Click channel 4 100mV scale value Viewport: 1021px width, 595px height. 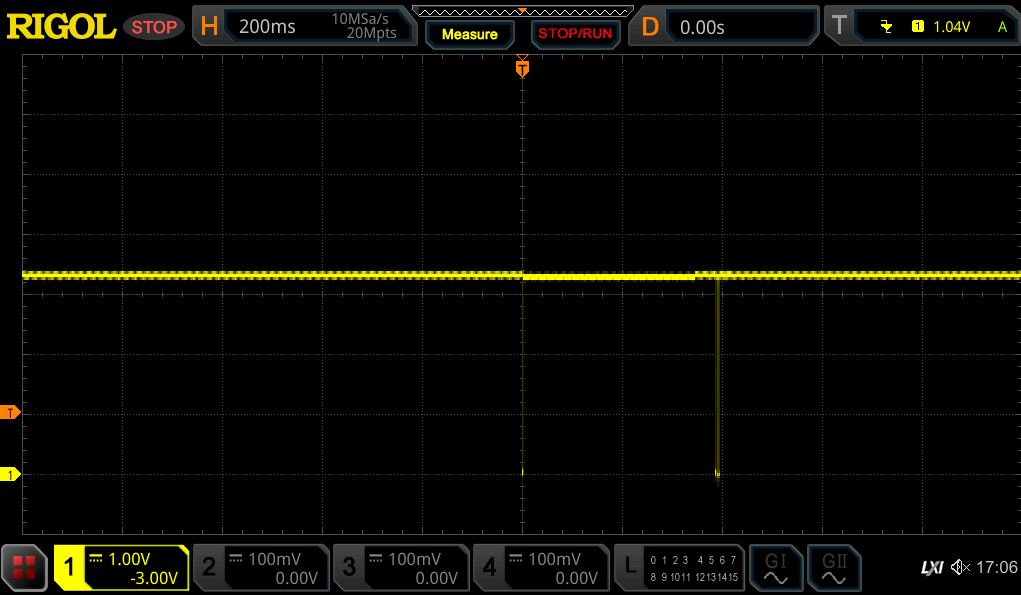tap(554, 559)
